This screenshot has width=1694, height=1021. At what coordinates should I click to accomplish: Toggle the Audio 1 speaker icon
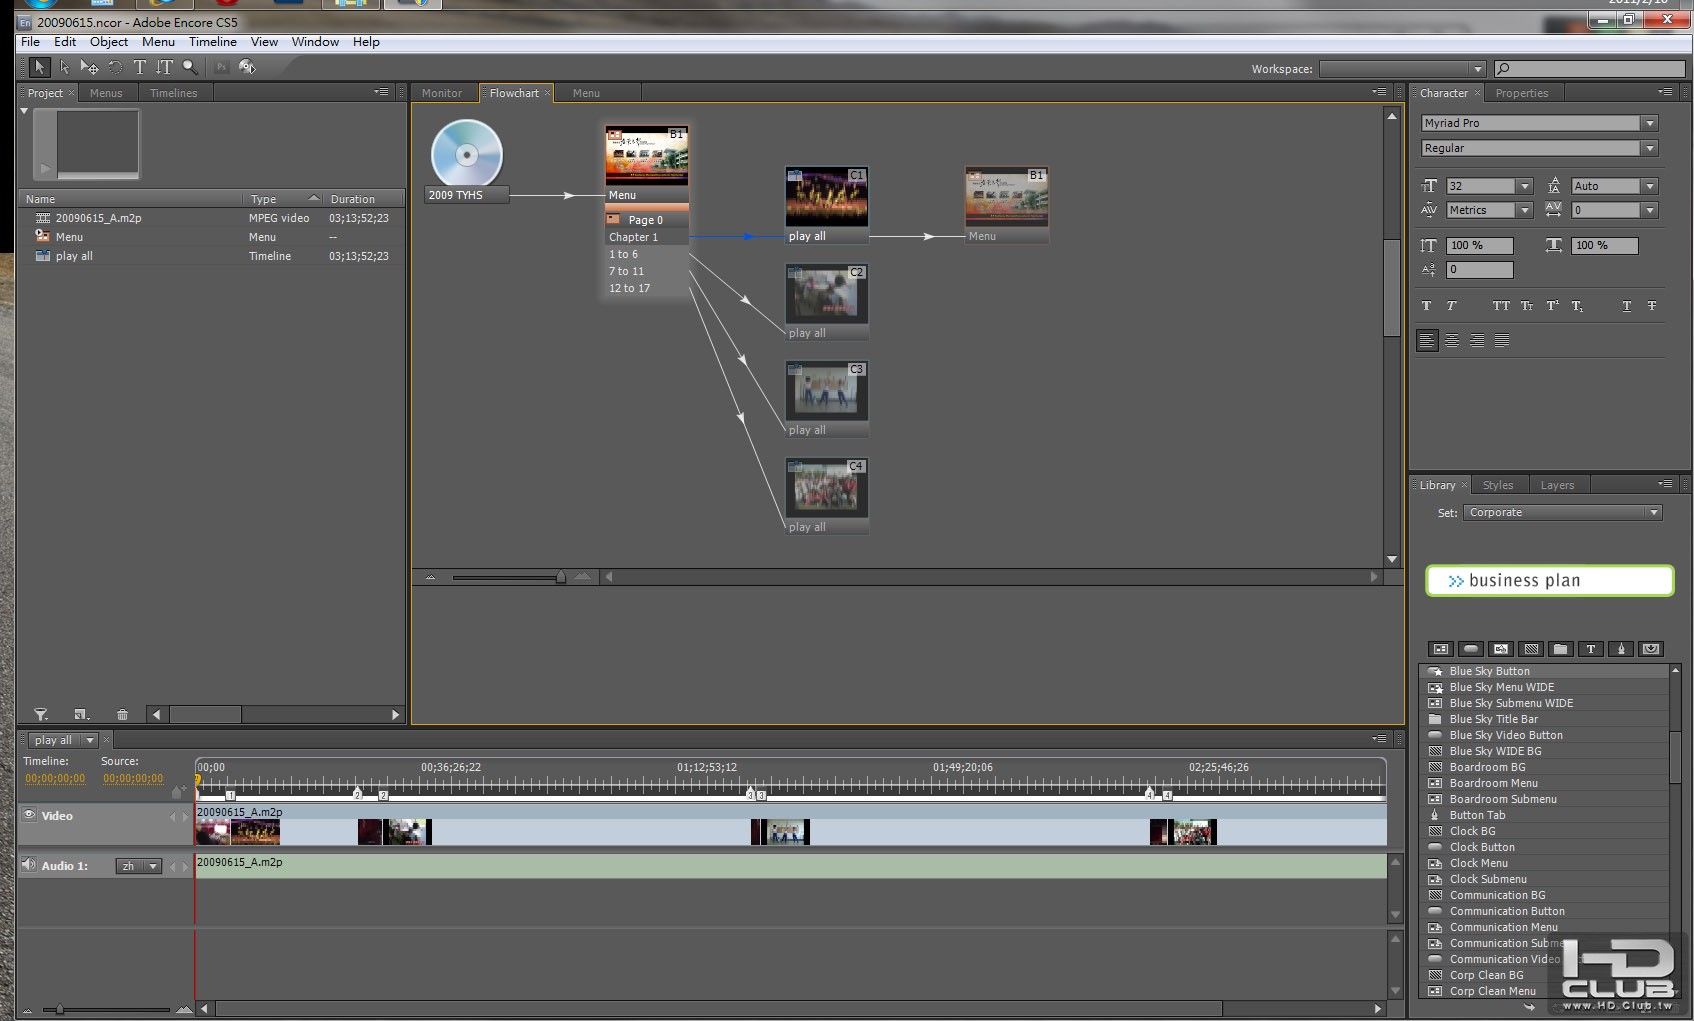click(29, 865)
